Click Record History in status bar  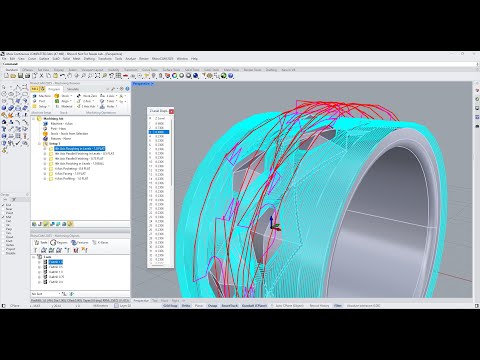coord(319,306)
